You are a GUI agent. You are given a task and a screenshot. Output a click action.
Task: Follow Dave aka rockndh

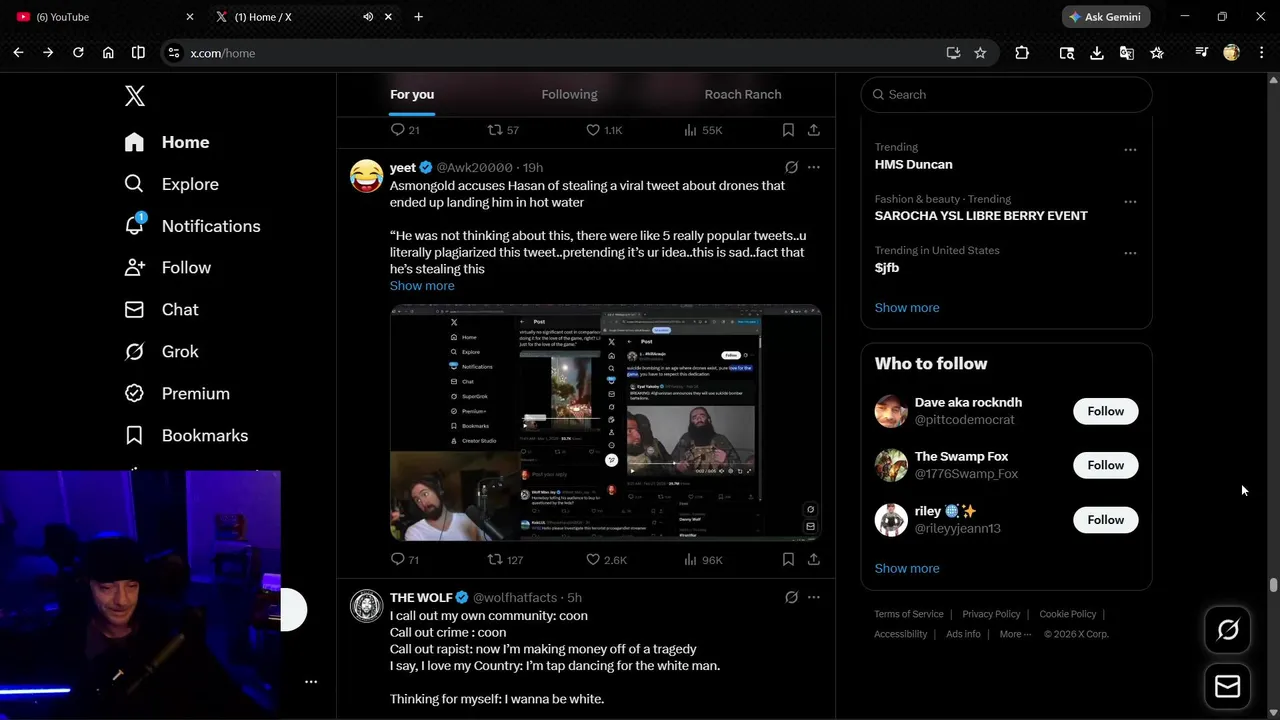1106,411
